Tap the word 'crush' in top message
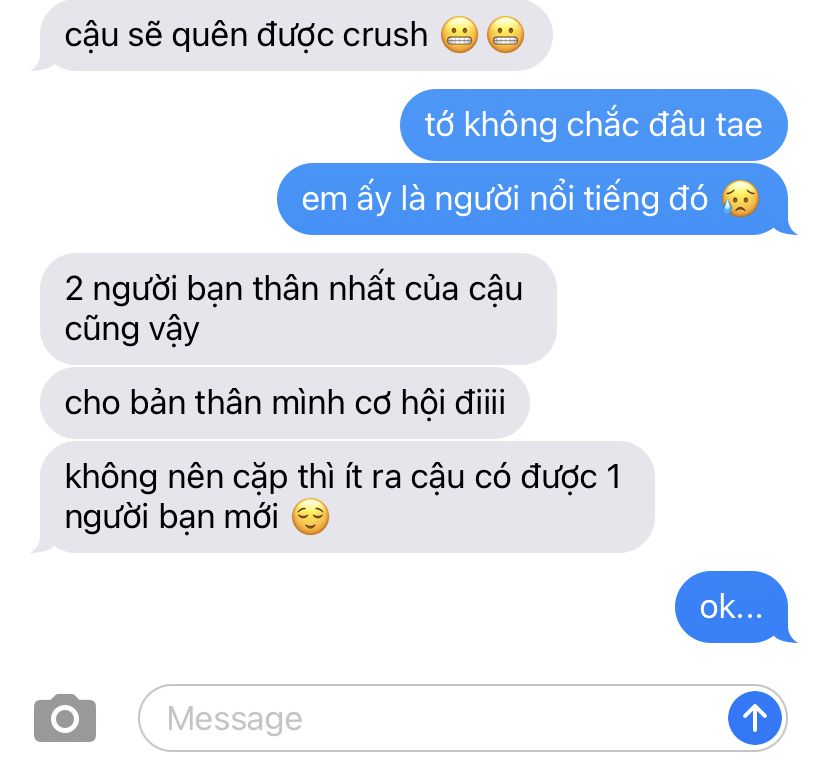Screen dimensions: 828x773 pyautogui.click(x=385, y=35)
